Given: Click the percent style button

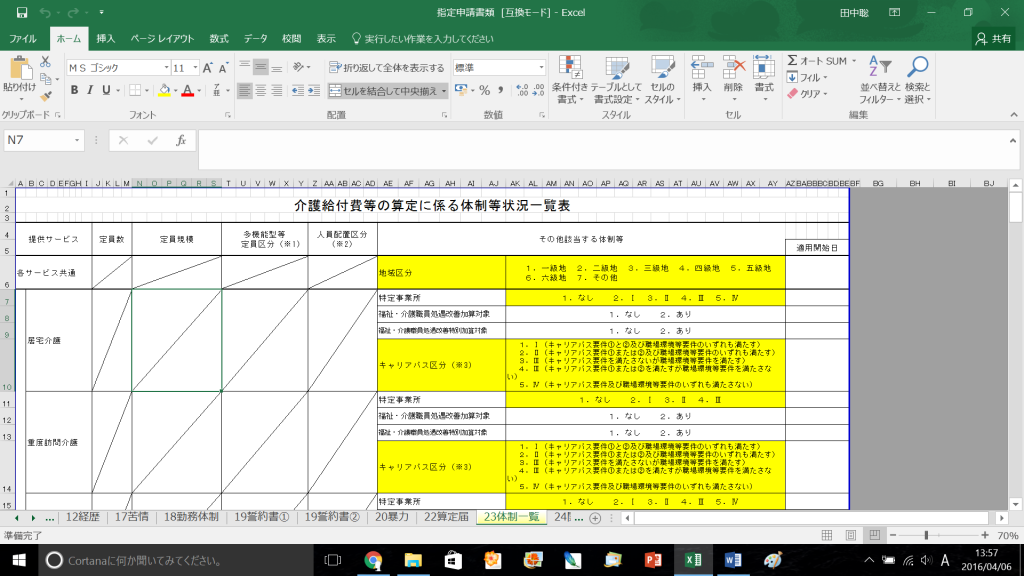Looking at the screenshot, I should tap(484, 90).
